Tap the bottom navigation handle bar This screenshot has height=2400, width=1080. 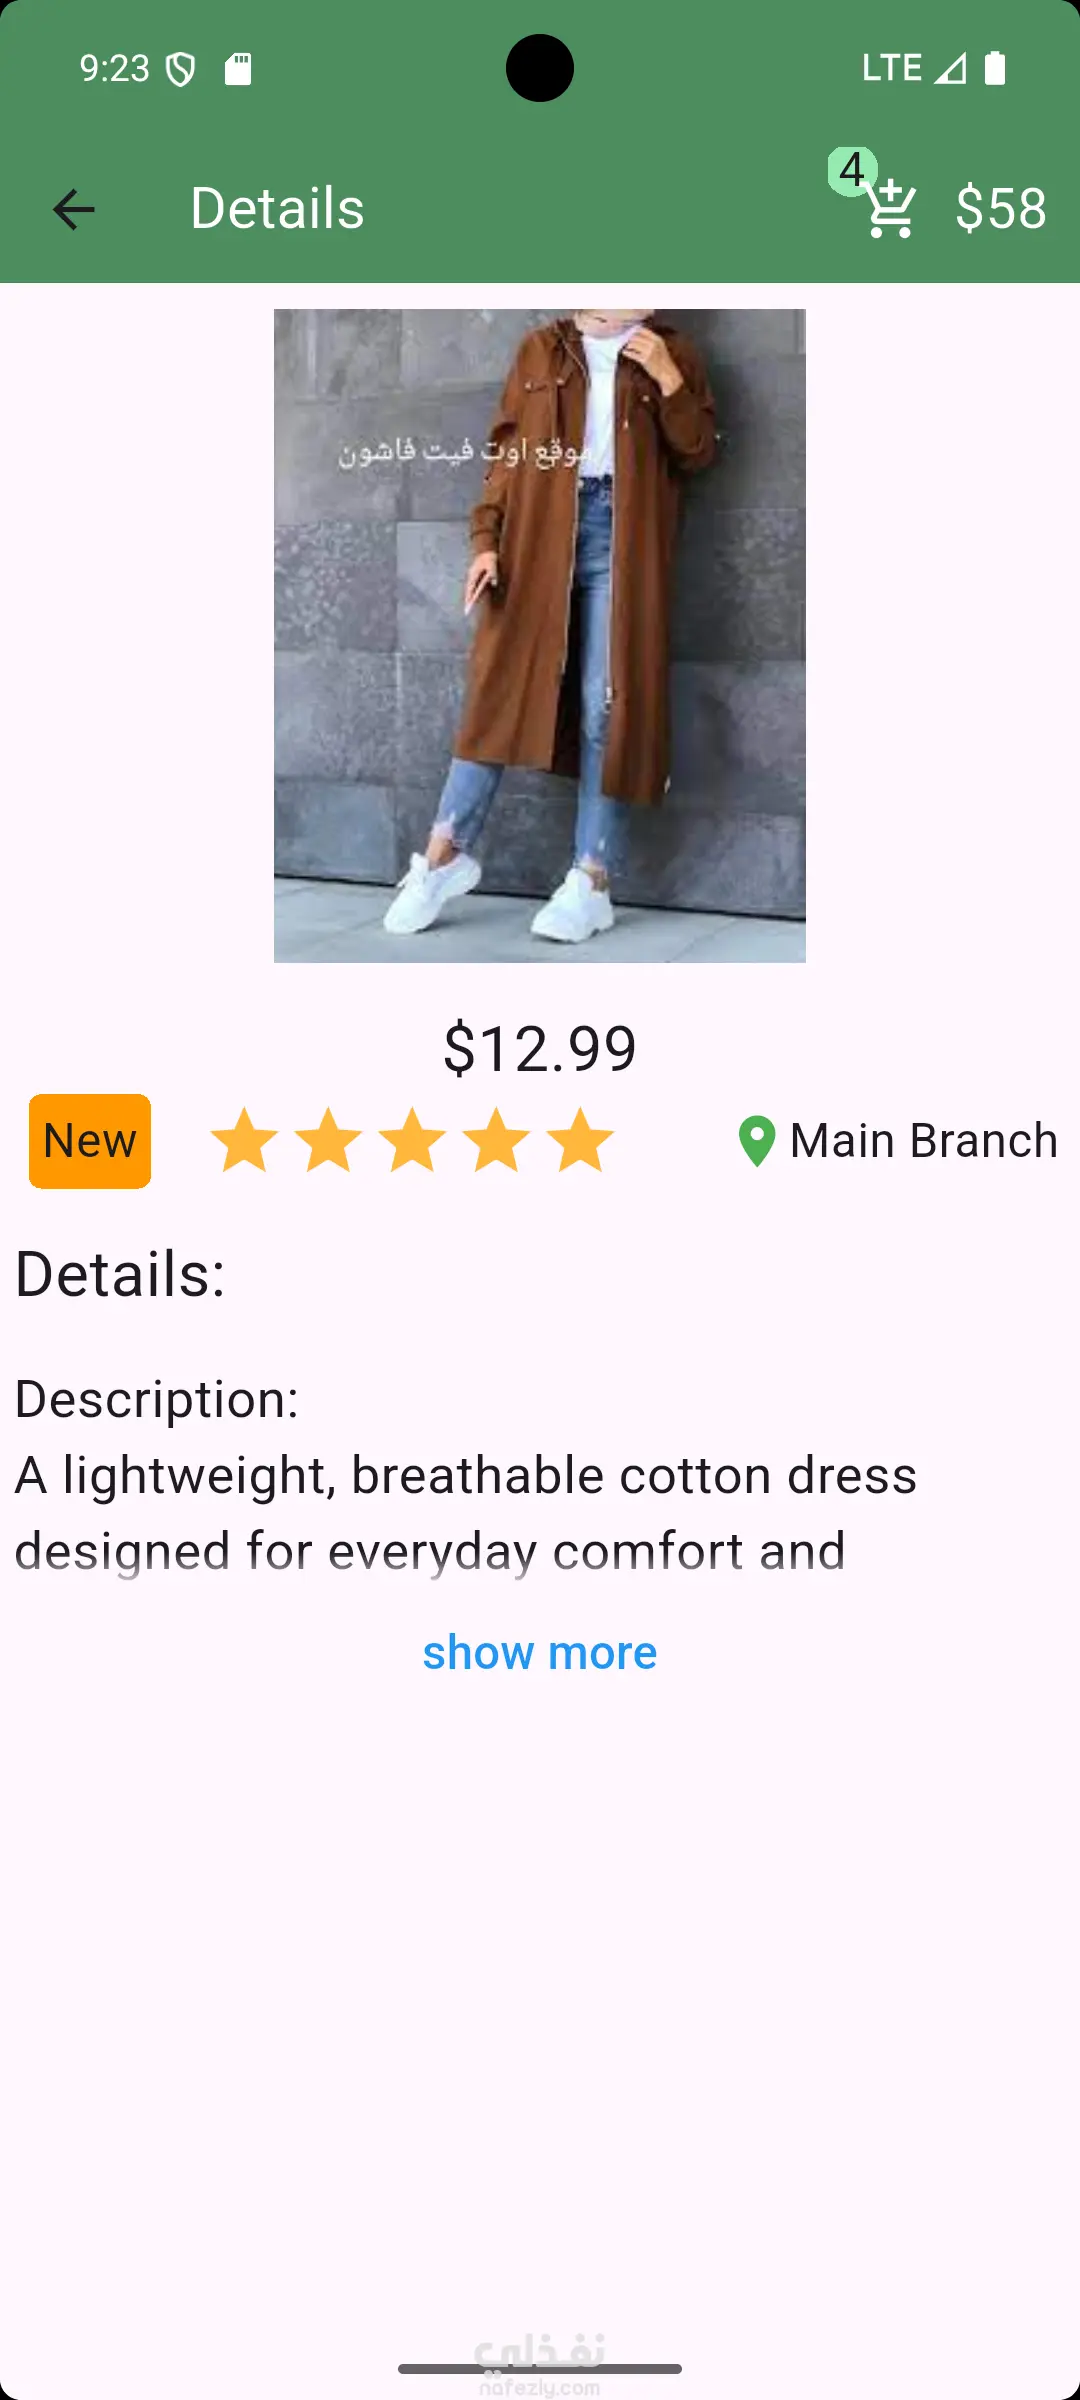pos(540,2369)
